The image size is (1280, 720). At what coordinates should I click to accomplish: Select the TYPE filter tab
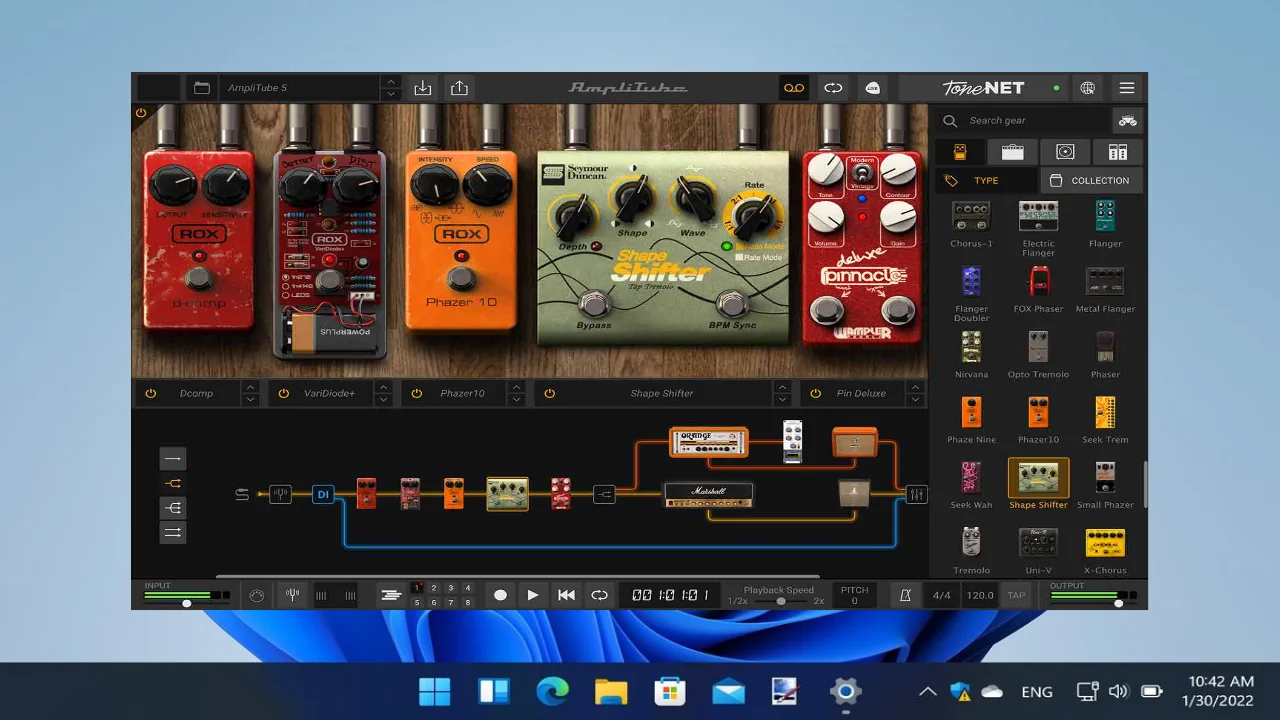point(986,181)
